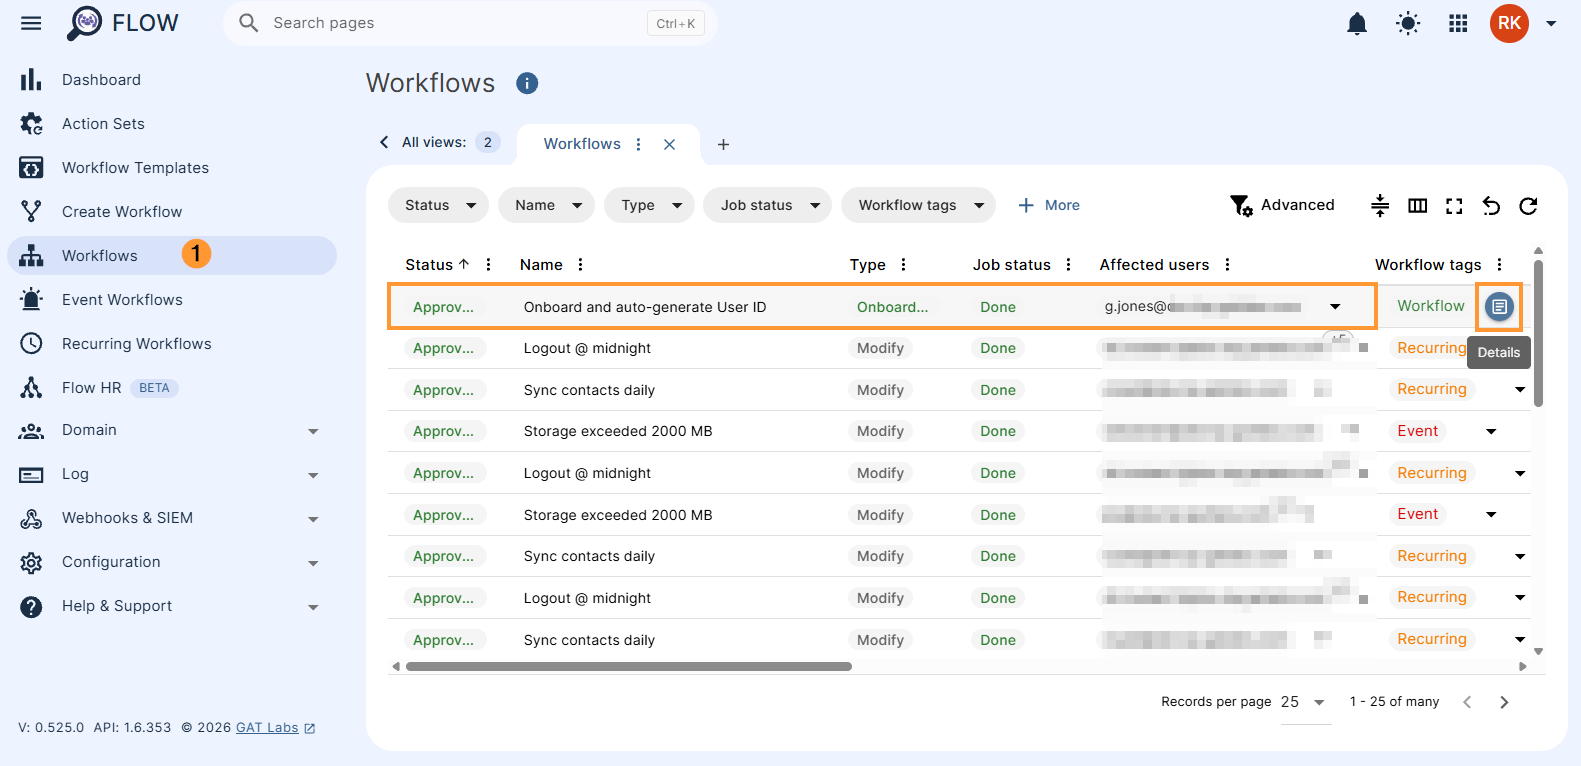Screen dimensions: 1581x766
Task: Click the Onboard... type badge
Action: click(892, 307)
